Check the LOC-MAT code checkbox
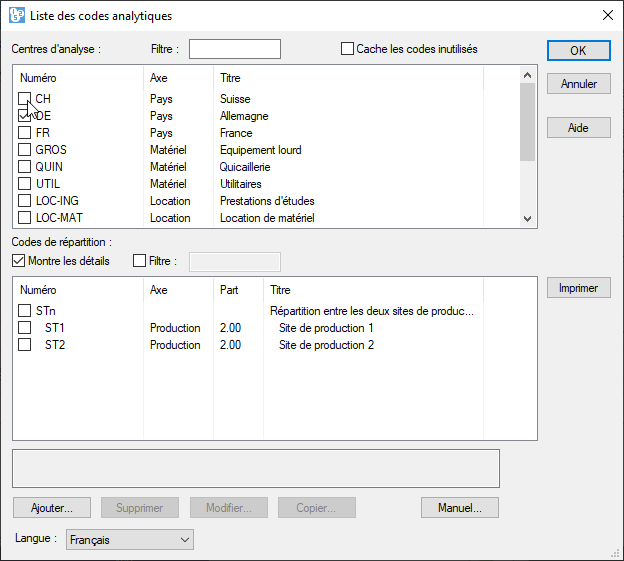 (x=24, y=218)
